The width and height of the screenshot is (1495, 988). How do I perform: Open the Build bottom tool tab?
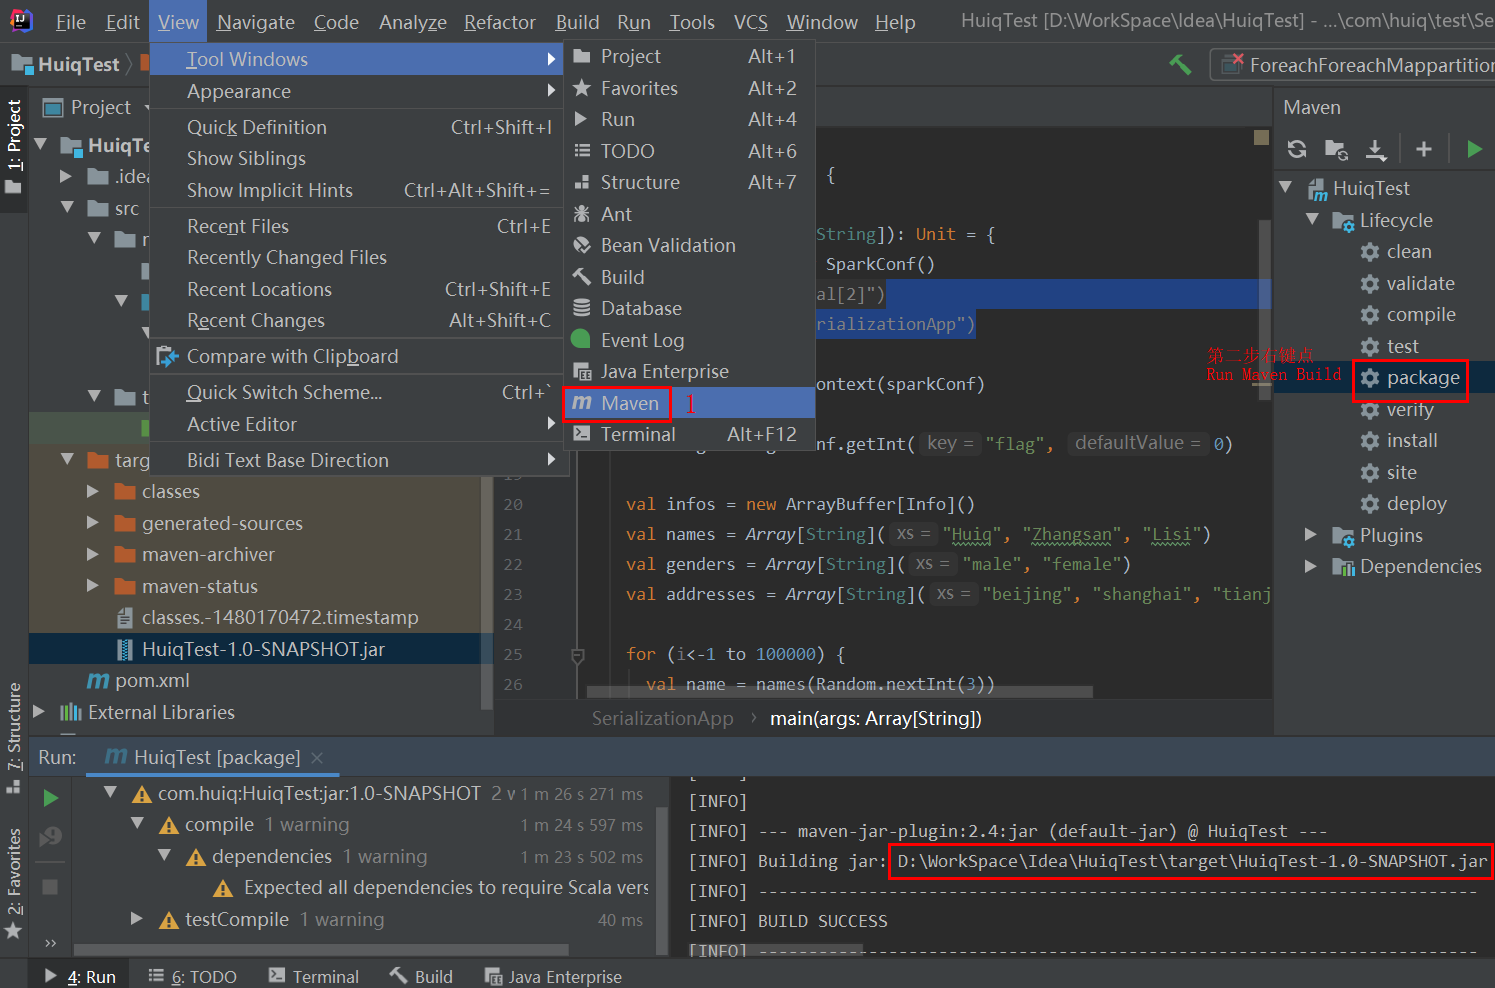(421, 976)
